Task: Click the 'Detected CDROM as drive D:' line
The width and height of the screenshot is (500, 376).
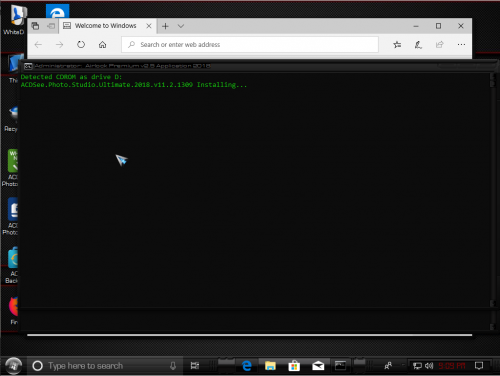Action: click(71, 77)
